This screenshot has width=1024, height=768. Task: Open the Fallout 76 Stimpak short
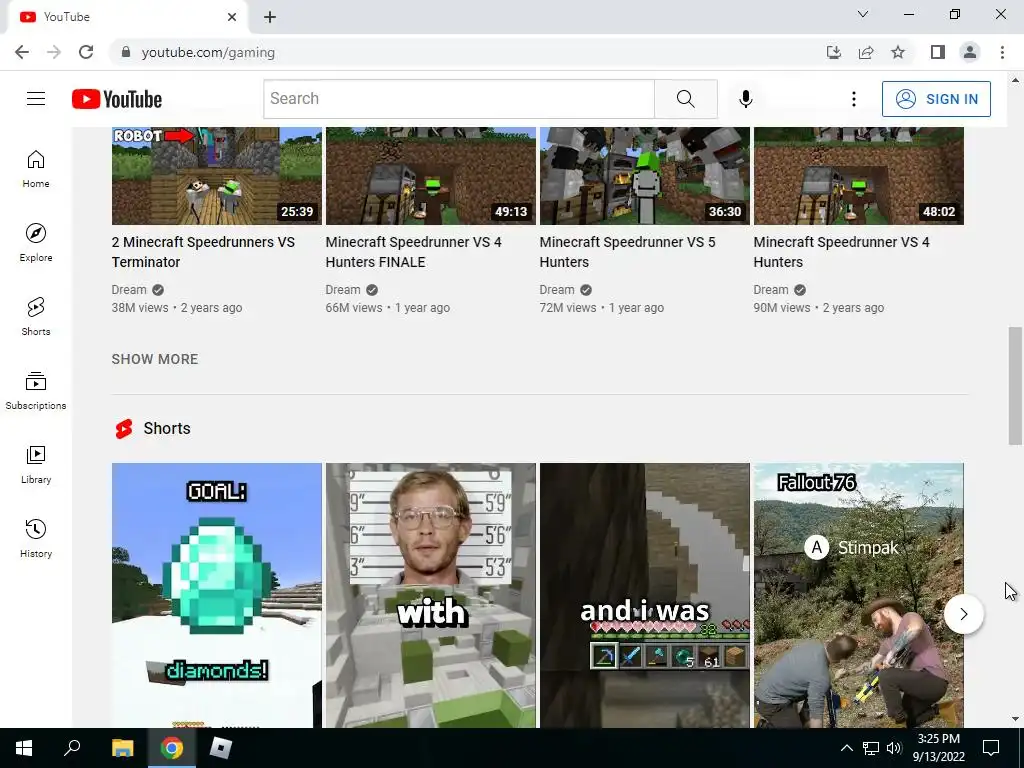click(x=859, y=595)
